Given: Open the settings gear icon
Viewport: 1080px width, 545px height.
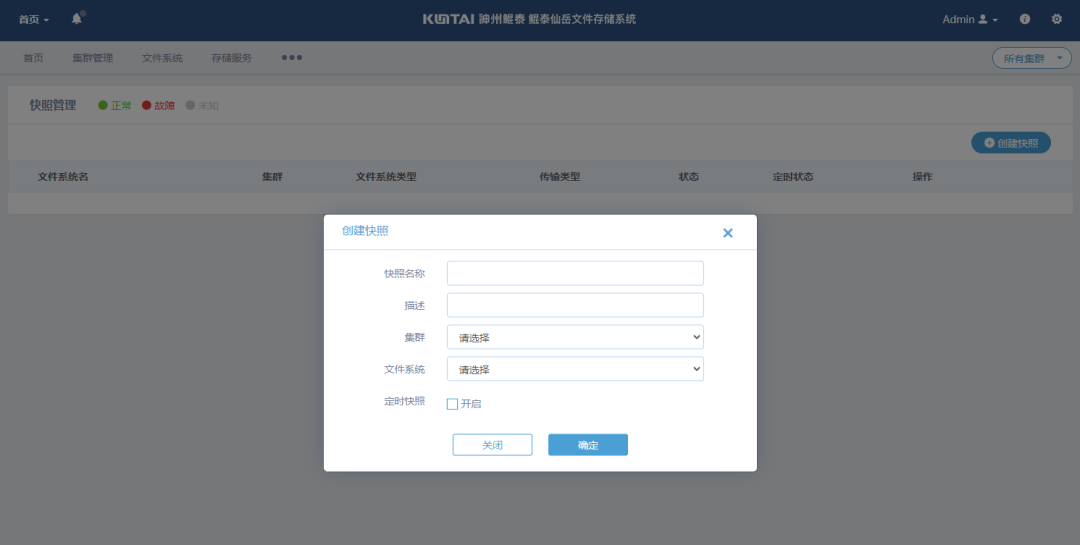Looking at the screenshot, I should [1056, 19].
